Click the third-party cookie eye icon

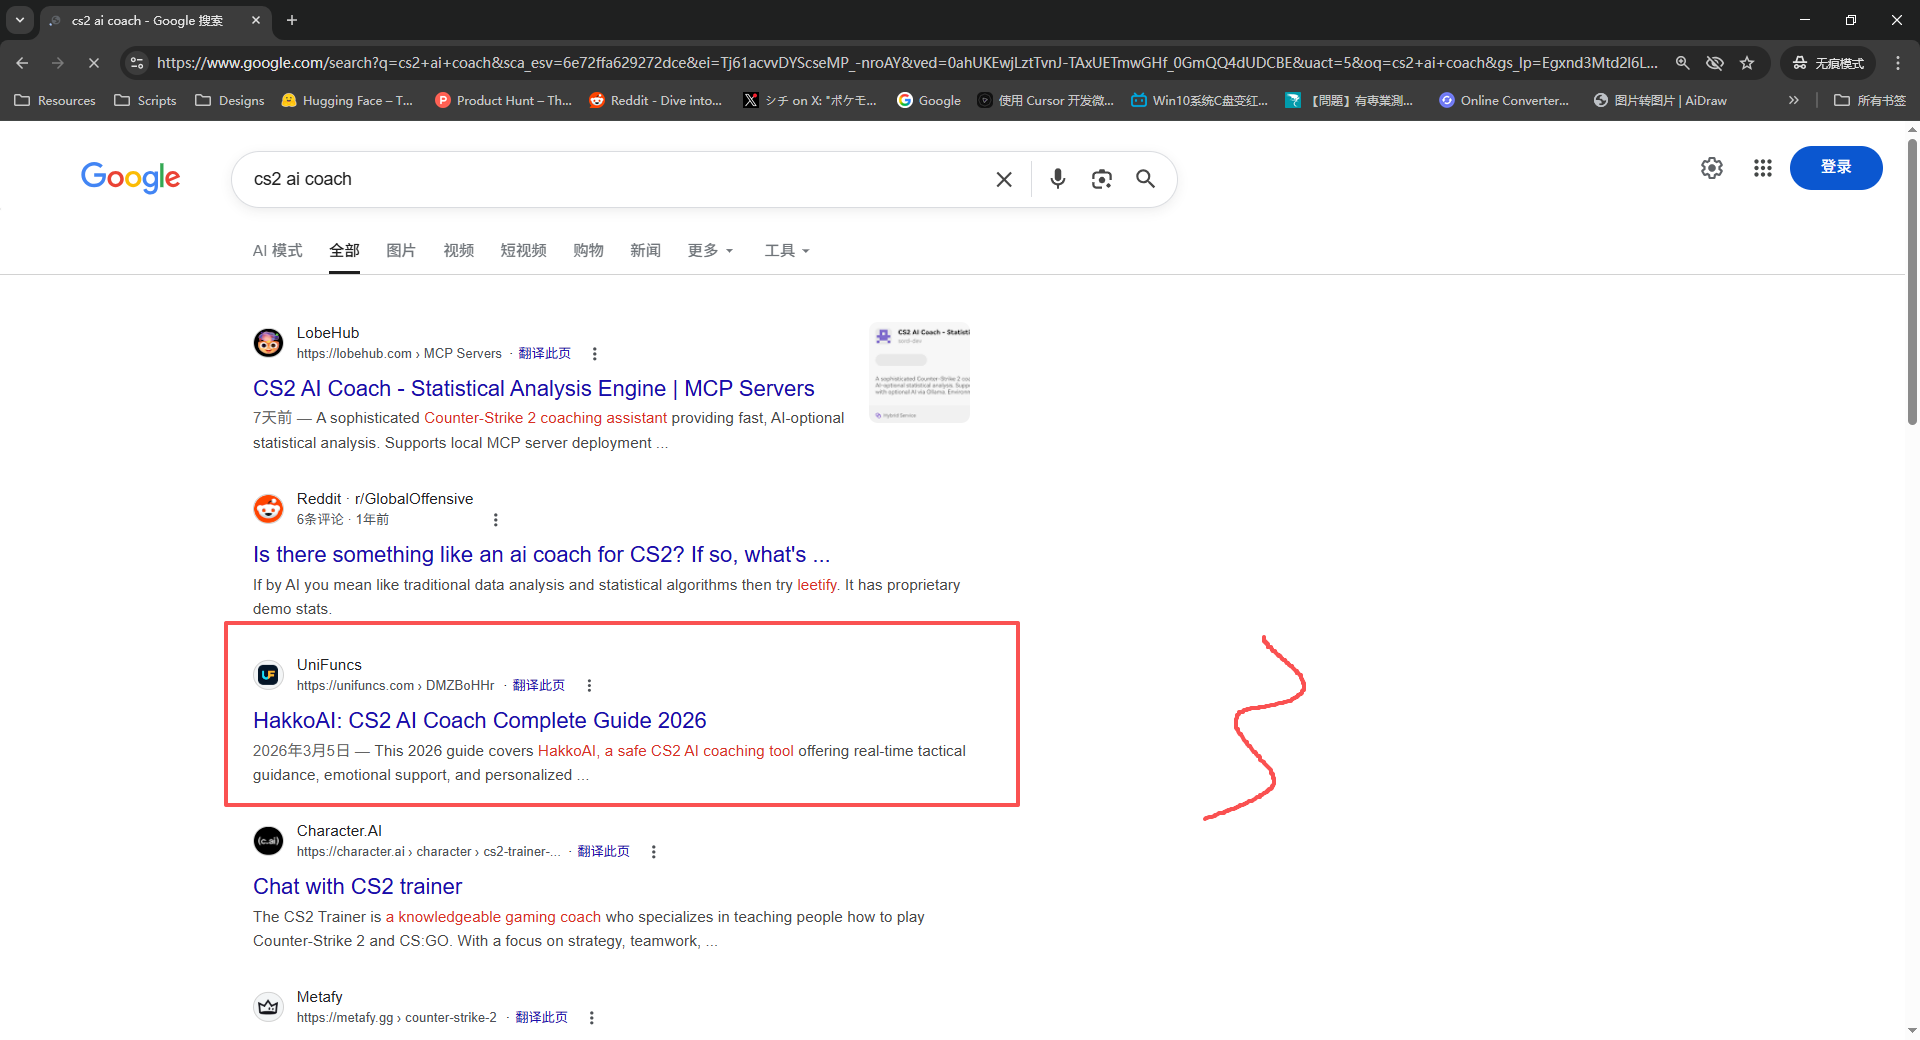(x=1714, y=63)
